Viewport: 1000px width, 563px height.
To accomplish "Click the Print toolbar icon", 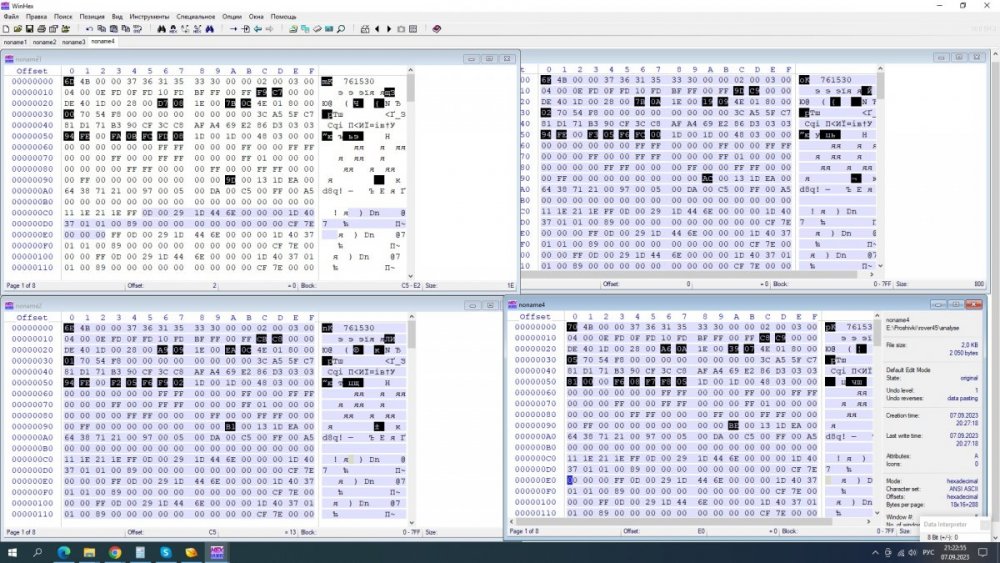I will (x=41, y=29).
